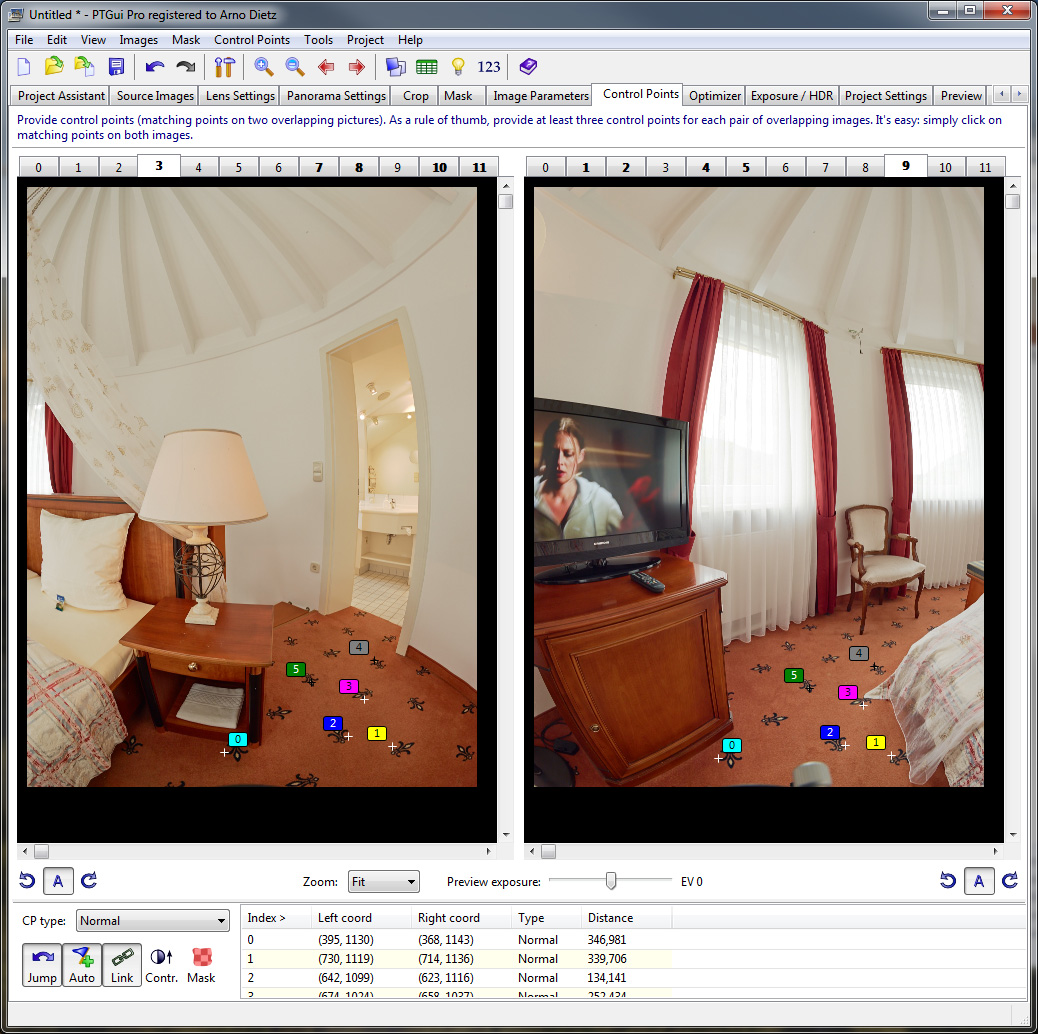Click the Undo arrow in the toolbar
The height and width of the screenshot is (1034, 1038).
154,67
